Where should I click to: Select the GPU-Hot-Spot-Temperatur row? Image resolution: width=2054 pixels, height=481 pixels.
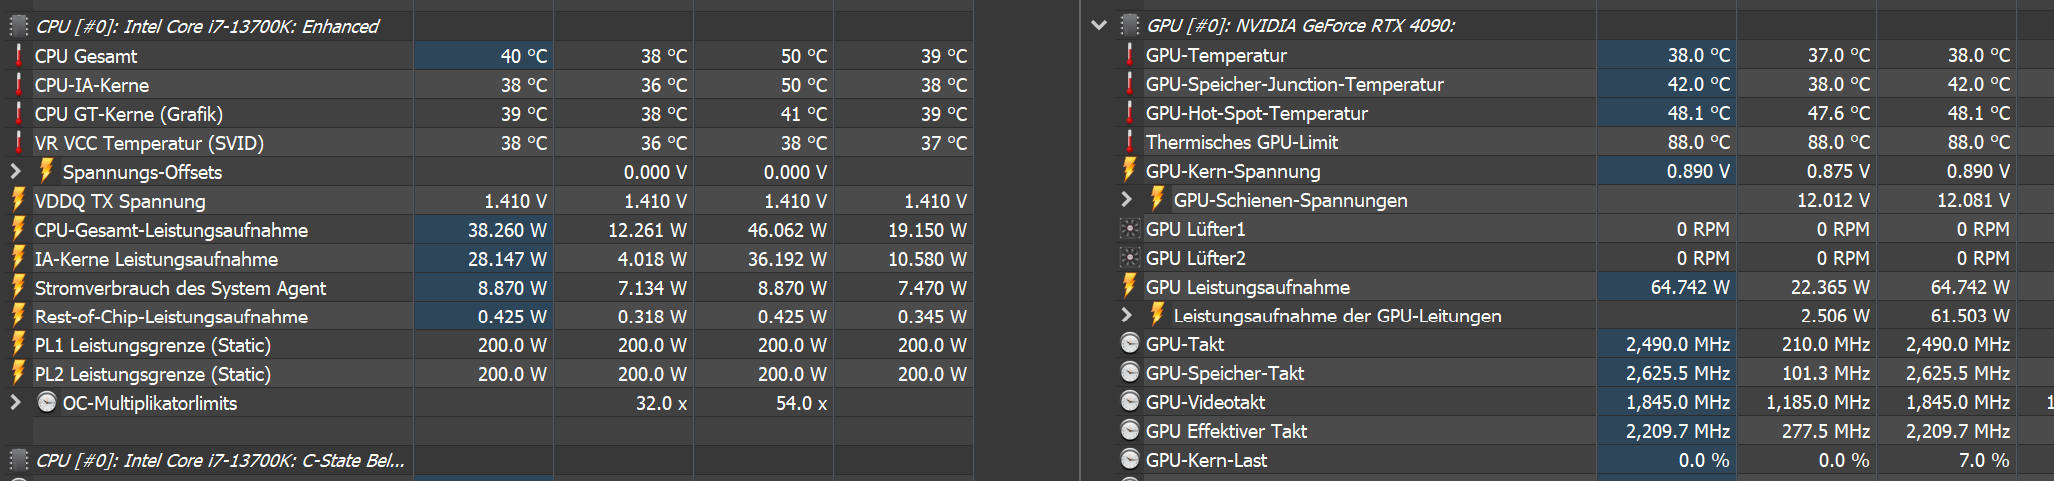coord(1585,113)
